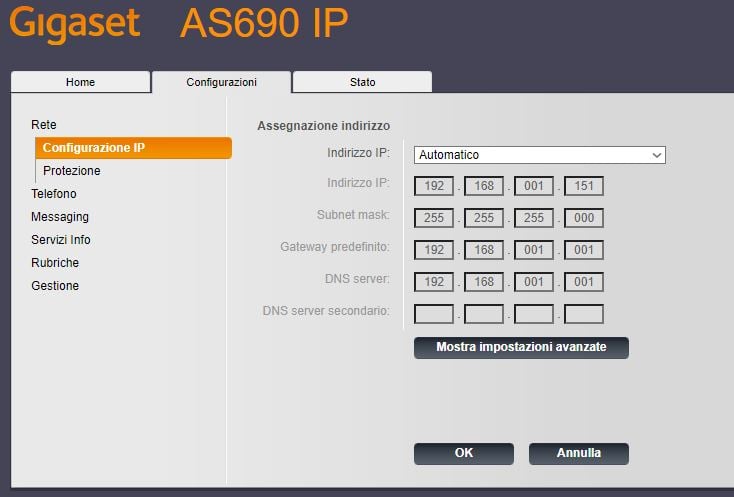Click first DNS server secondario field
The image size is (734, 497).
434,314
